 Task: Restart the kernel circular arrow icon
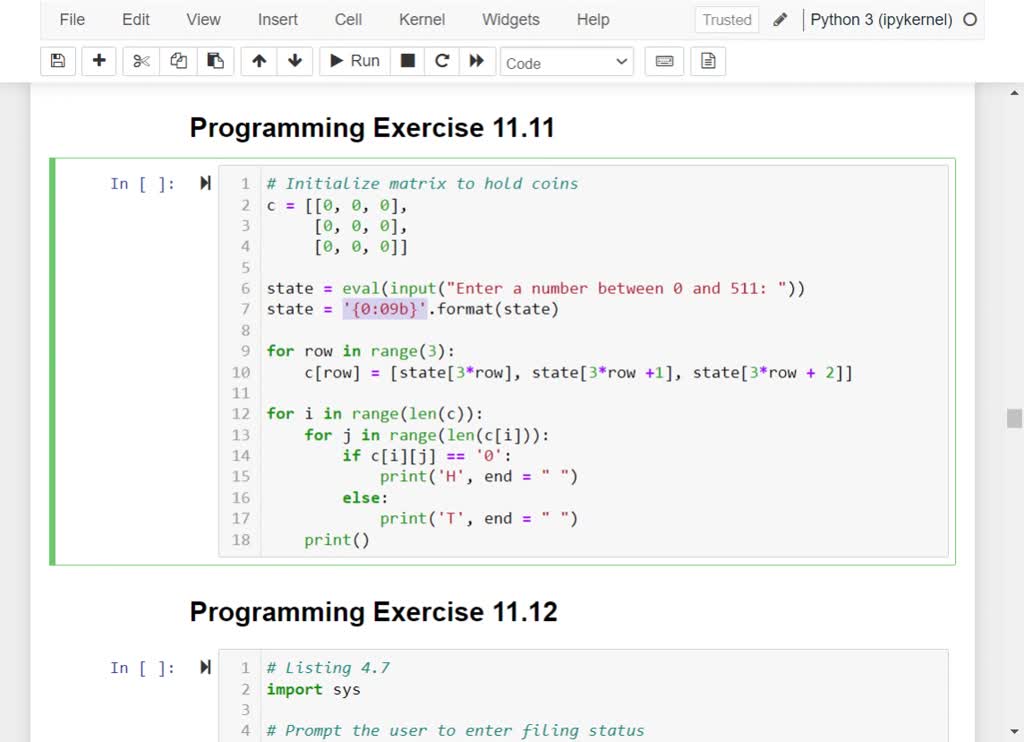point(442,61)
